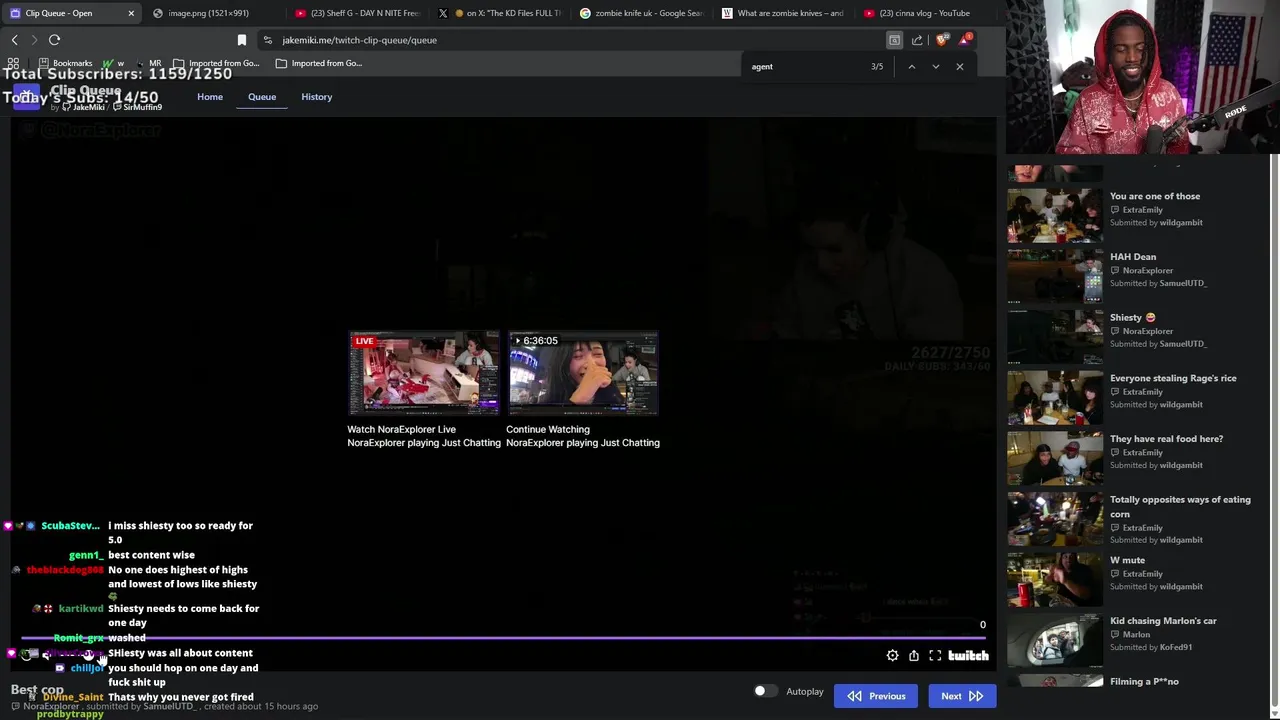Open first Imported from Go... bookmarks folder
Image resolution: width=1280 pixels, height=720 pixels.
point(216,63)
